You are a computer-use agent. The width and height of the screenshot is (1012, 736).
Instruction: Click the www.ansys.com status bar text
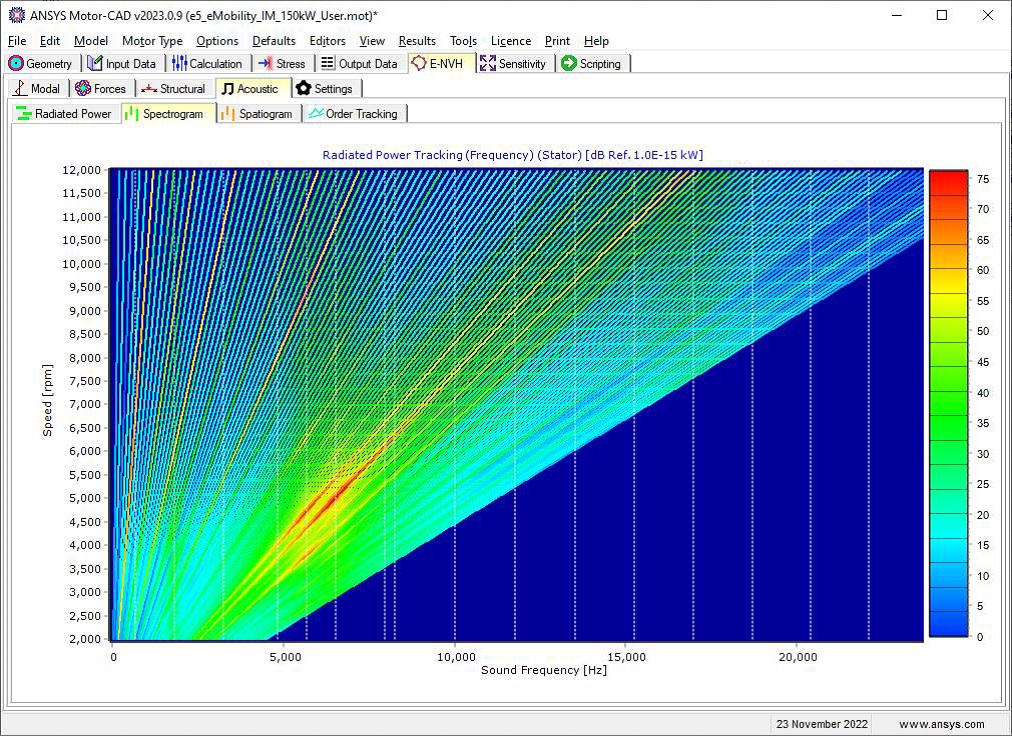coord(942,724)
